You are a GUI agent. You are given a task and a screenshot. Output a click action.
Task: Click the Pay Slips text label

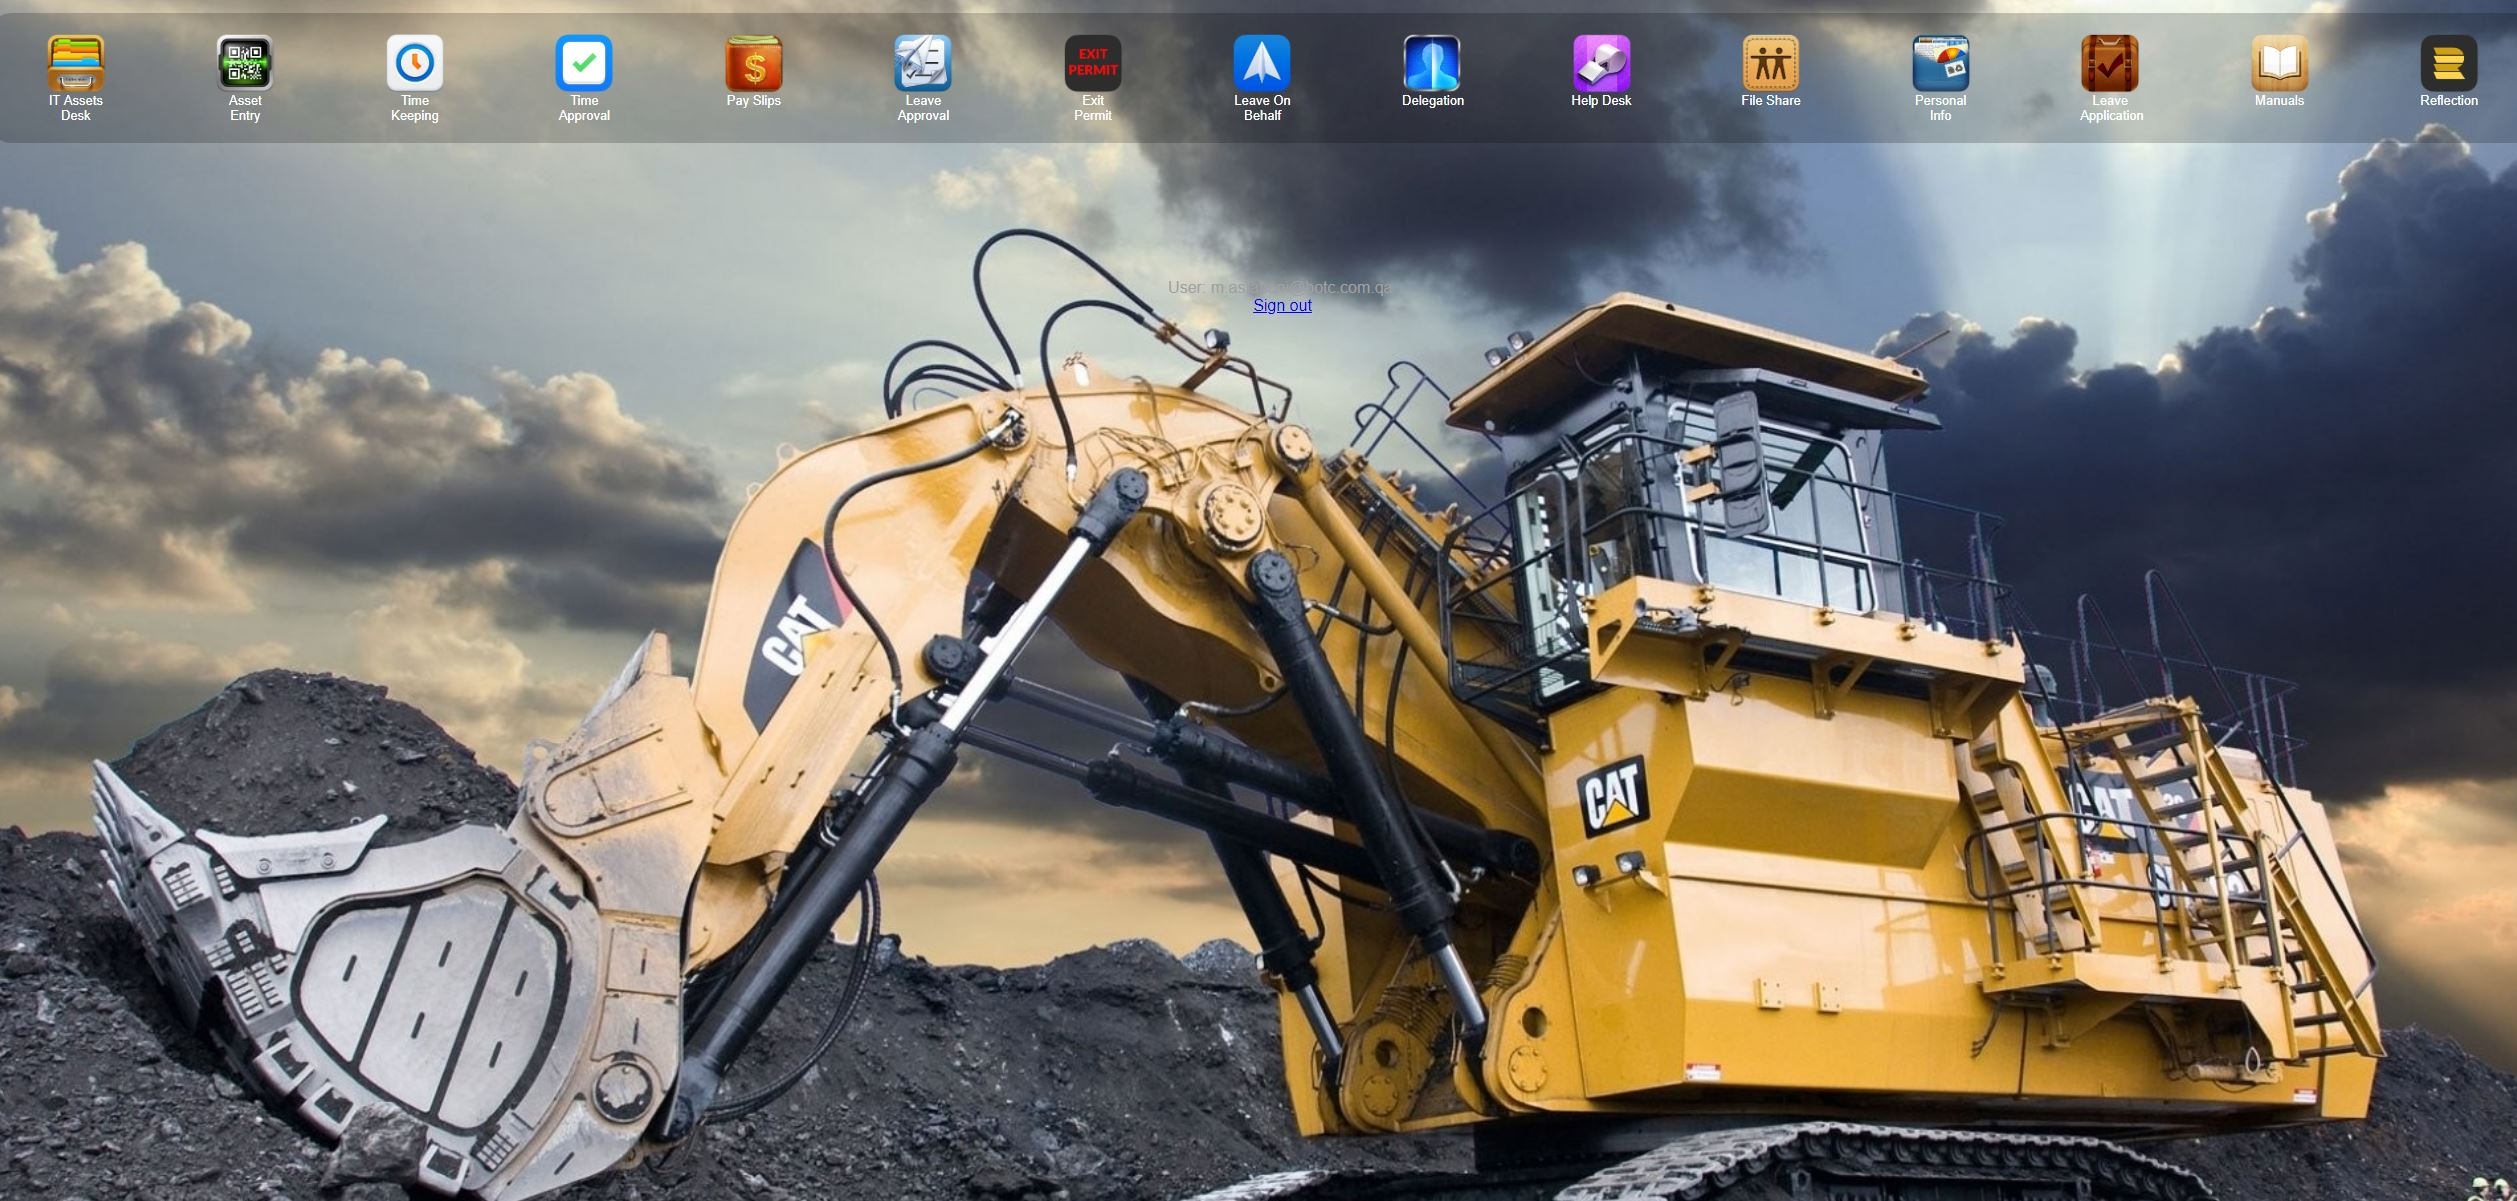(754, 101)
